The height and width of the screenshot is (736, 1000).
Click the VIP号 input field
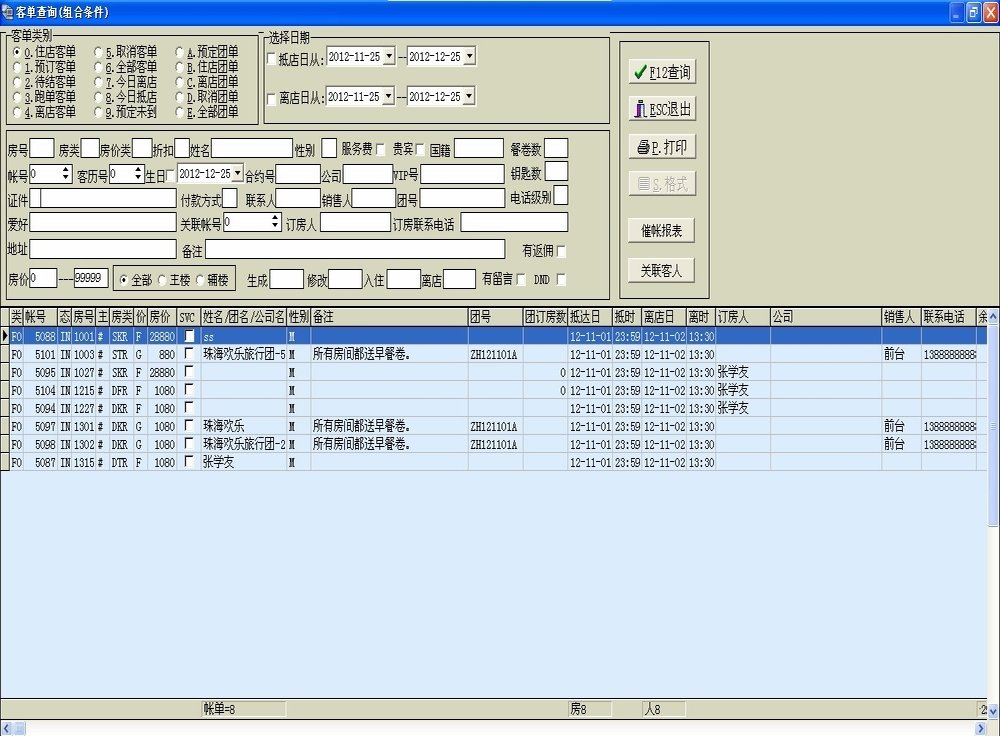coord(462,174)
